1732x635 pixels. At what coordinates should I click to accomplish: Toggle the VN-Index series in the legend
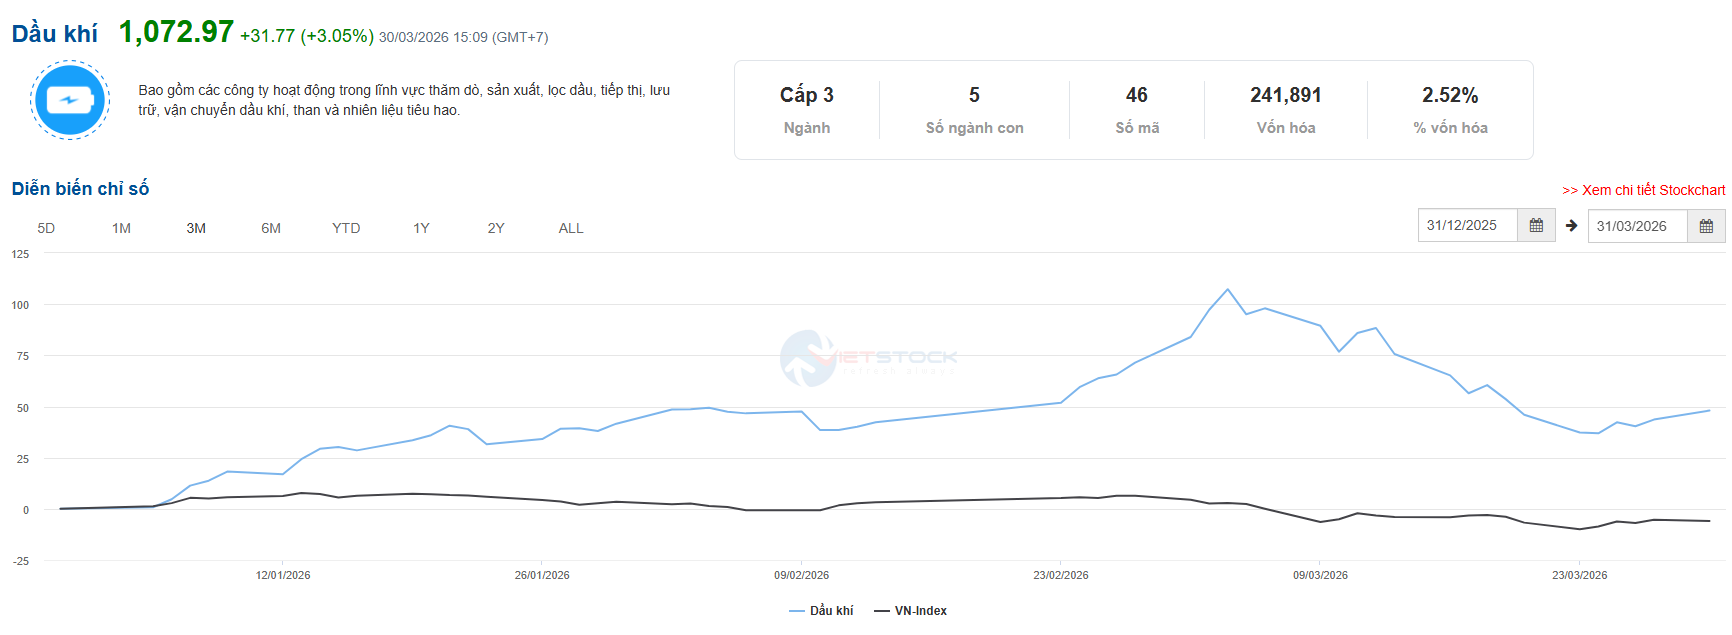click(910, 611)
